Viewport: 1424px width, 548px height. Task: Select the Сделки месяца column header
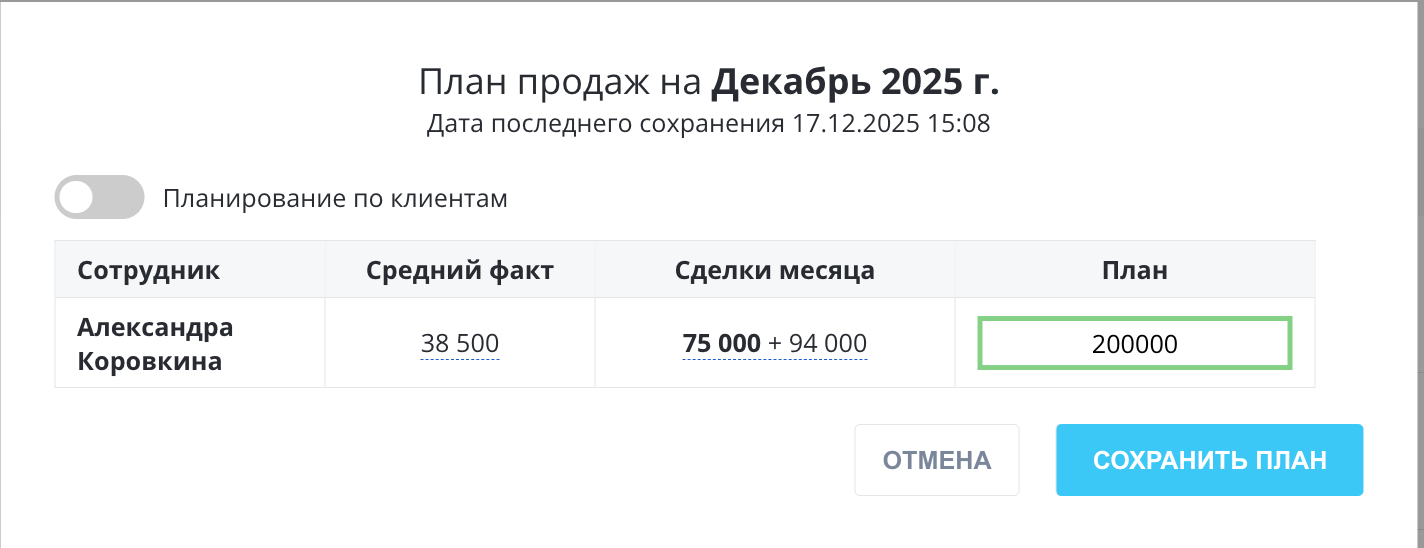(x=774, y=270)
